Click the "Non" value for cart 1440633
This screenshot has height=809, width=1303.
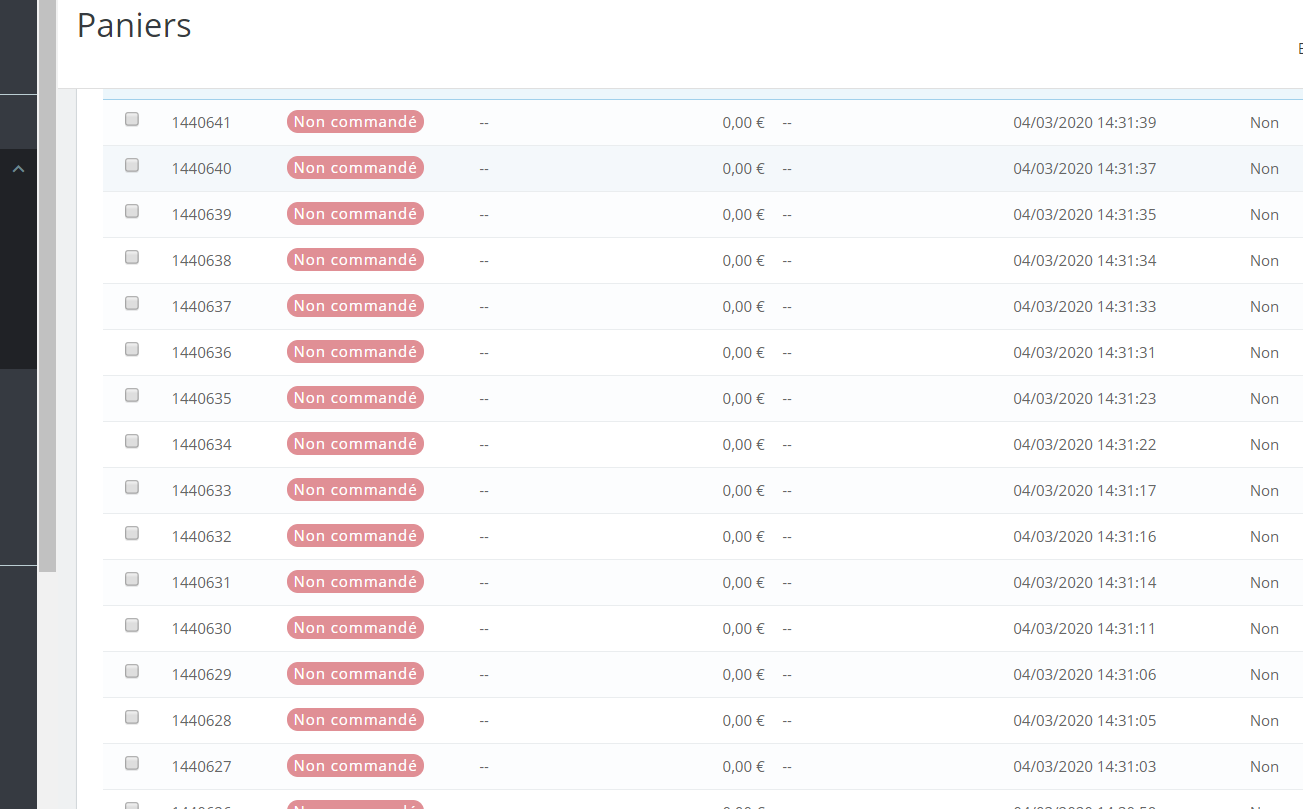(1264, 491)
